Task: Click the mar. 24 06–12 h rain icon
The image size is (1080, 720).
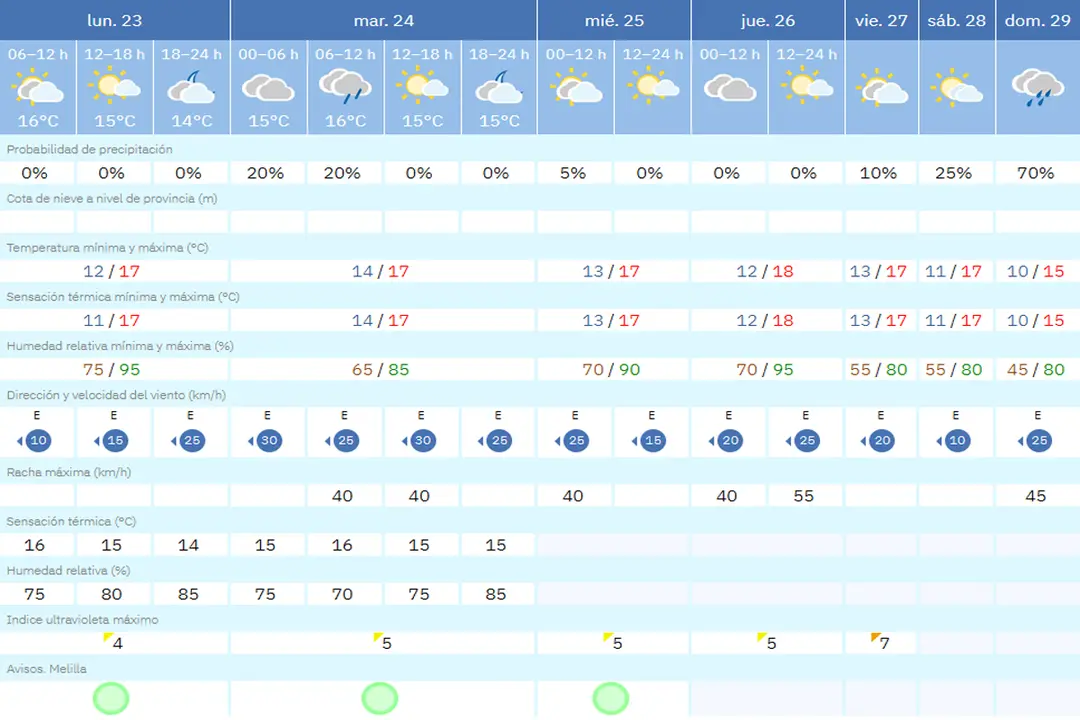Action: point(345,86)
